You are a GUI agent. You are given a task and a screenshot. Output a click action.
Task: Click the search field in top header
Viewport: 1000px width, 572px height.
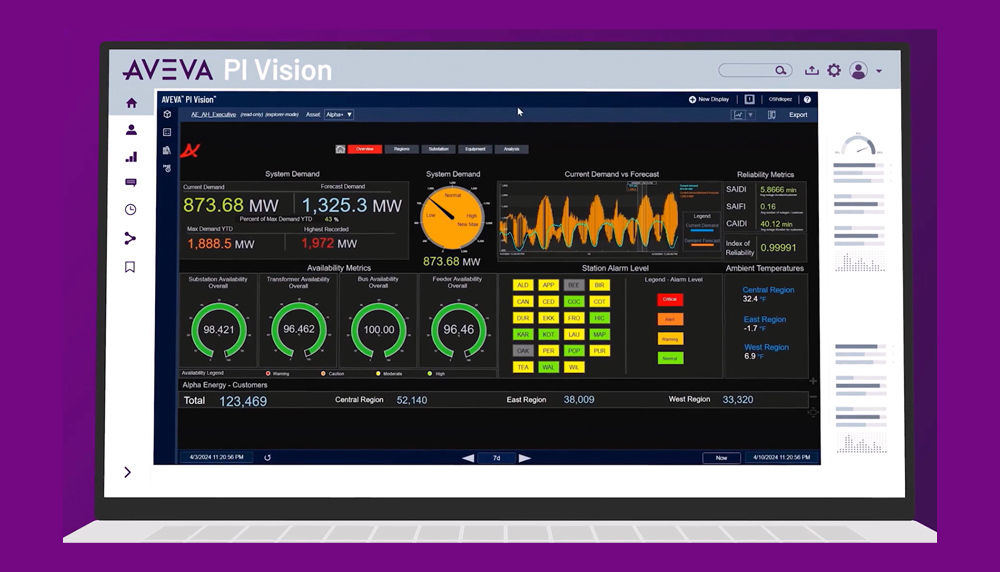pyautogui.click(x=752, y=71)
